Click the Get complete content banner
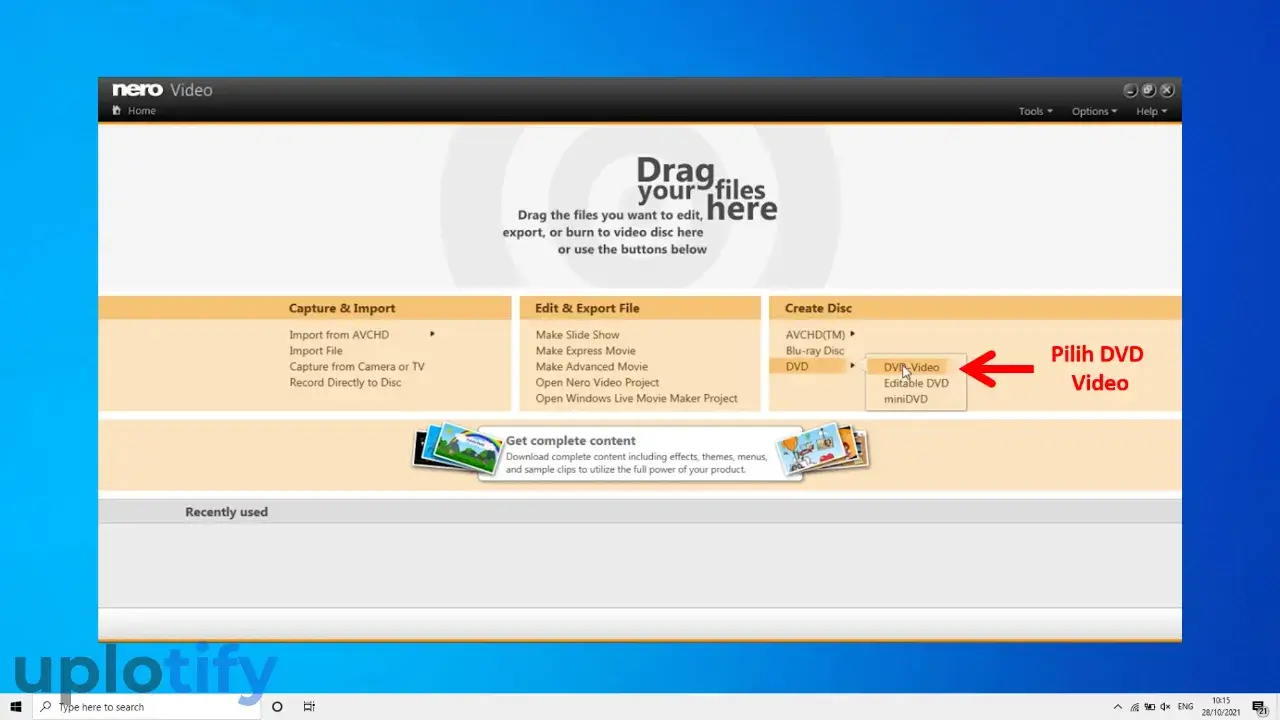The width and height of the screenshot is (1280, 720). tap(640, 454)
